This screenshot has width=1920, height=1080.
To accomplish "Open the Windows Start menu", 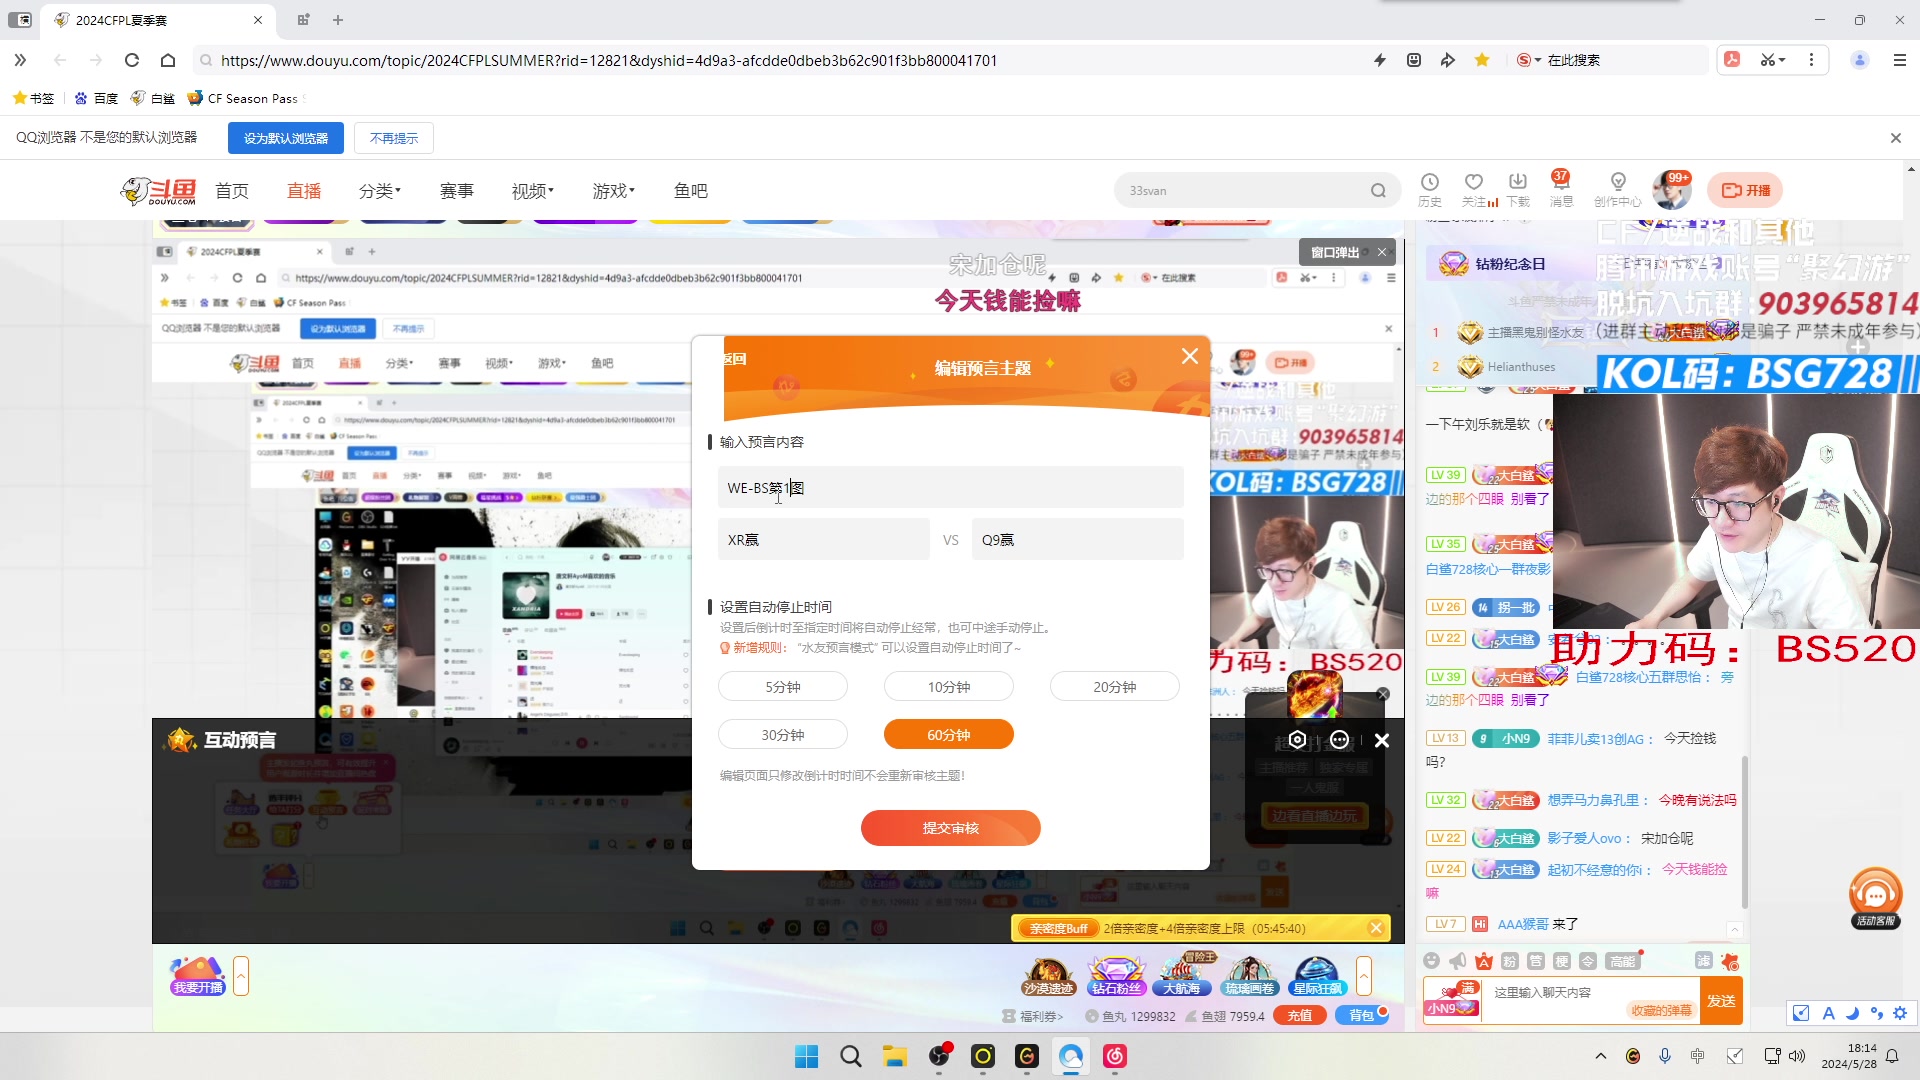I will click(806, 1056).
